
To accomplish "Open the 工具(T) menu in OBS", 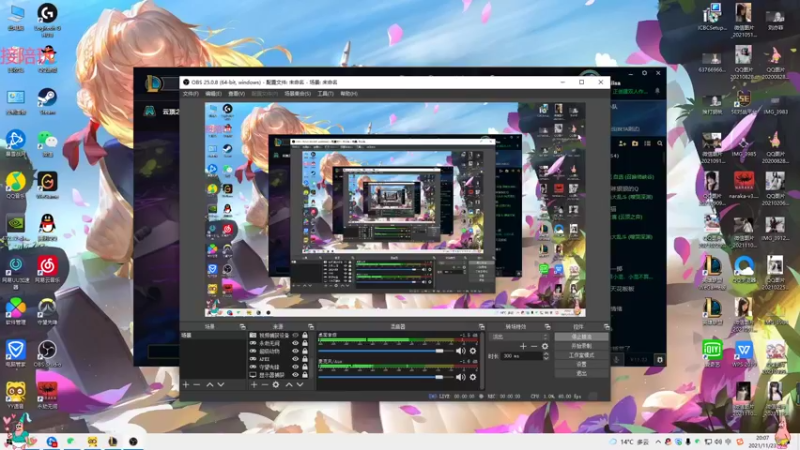I will (x=326, y=94).
